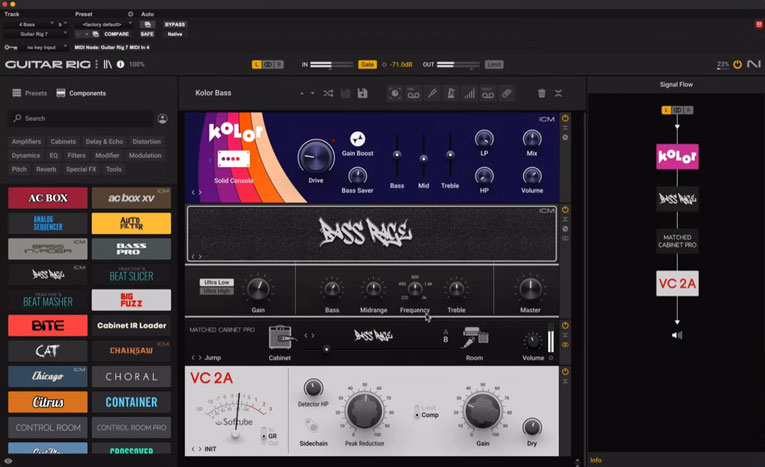Click the Native button
765x467 pixels.
pos(175,34)
